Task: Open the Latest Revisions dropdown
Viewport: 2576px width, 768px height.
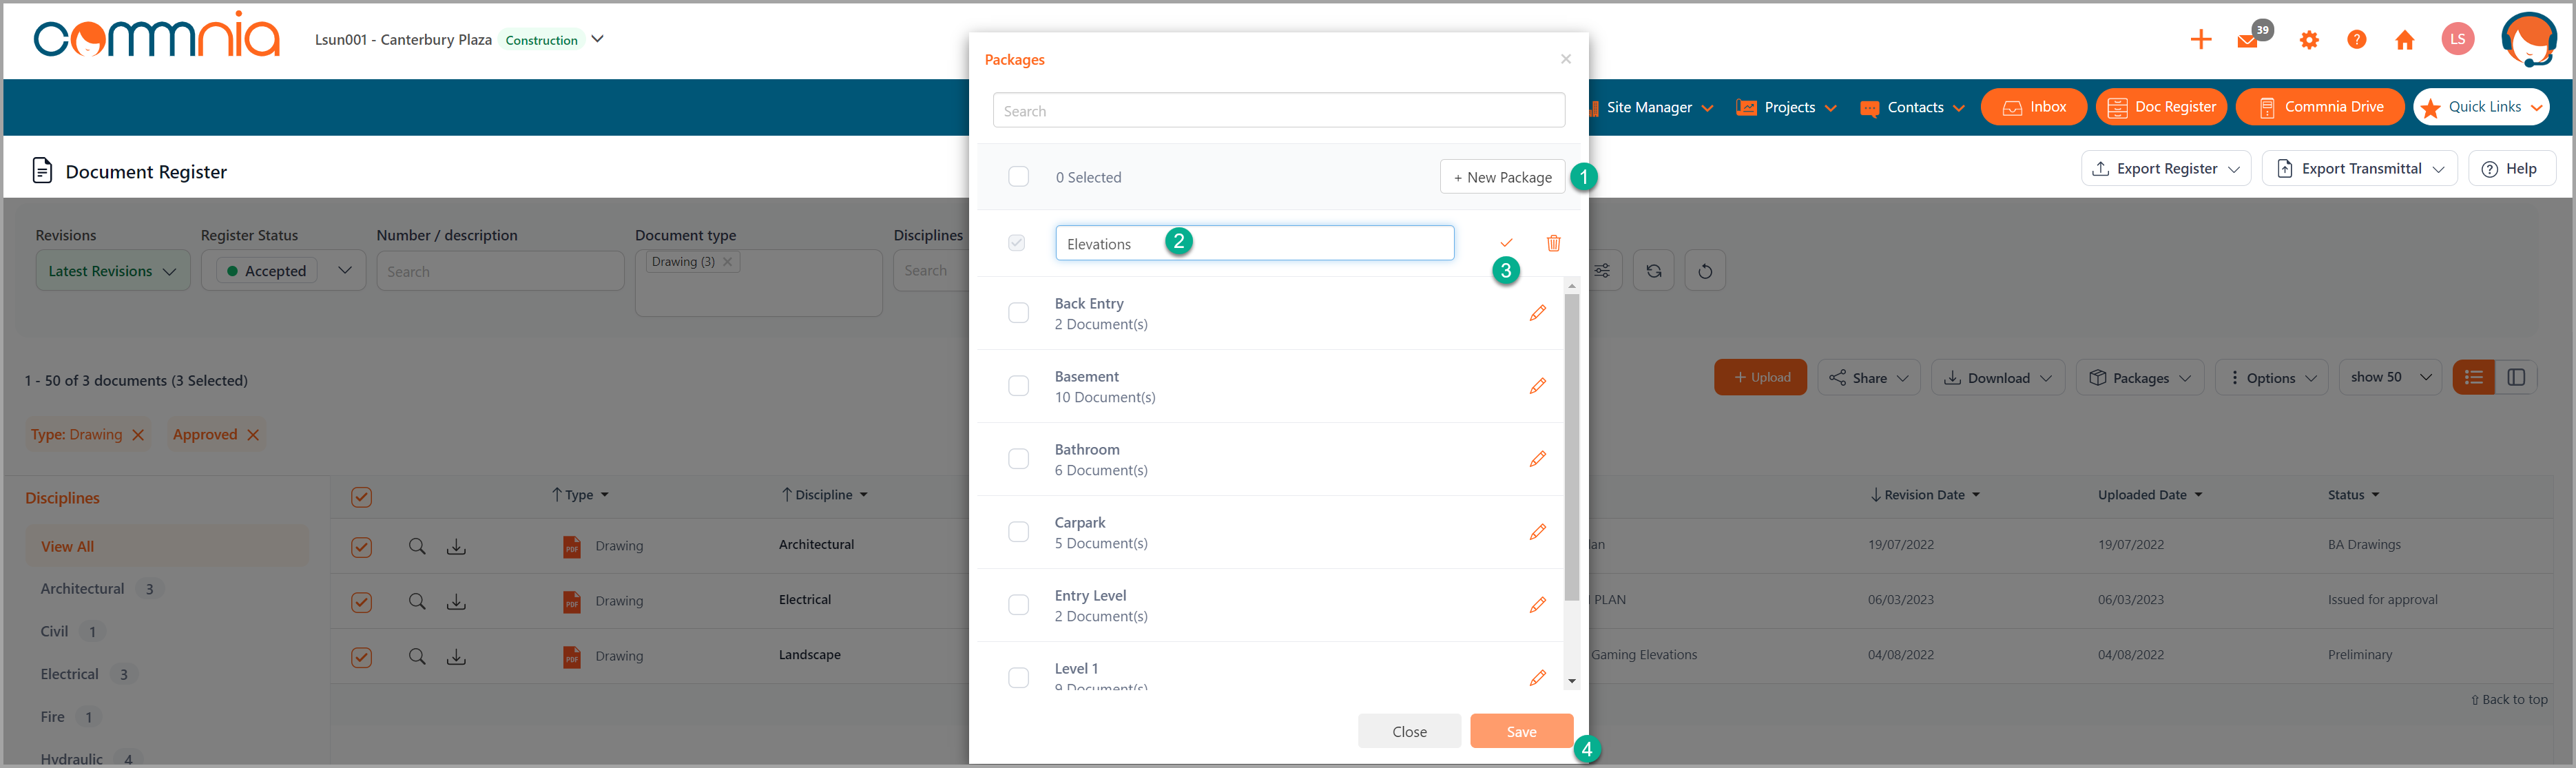Action: click(x=112, y=270)
